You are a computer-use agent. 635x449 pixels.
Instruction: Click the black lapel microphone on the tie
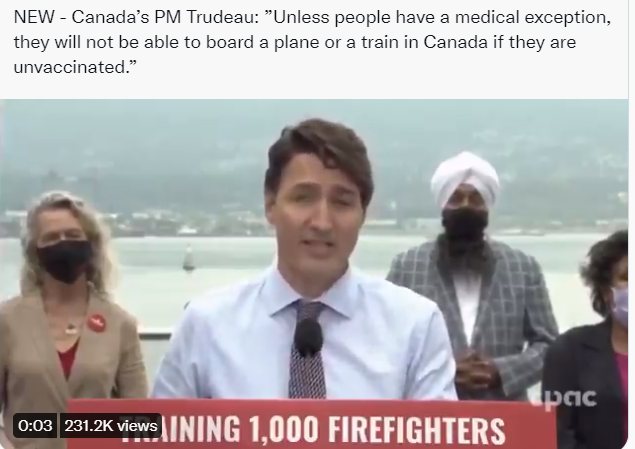click(x=308, y=337)
